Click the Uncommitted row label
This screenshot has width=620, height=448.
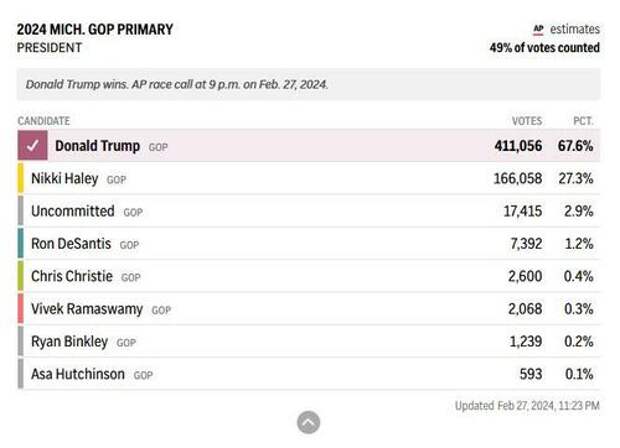[73, 211]
